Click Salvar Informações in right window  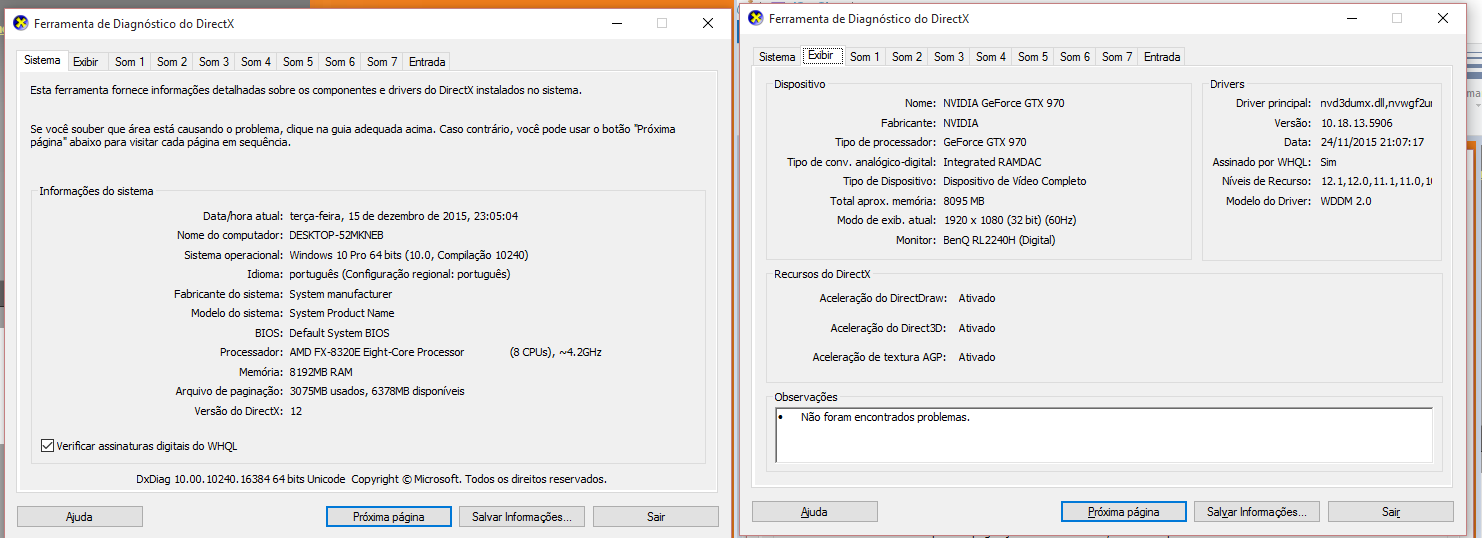point(1257,512)
